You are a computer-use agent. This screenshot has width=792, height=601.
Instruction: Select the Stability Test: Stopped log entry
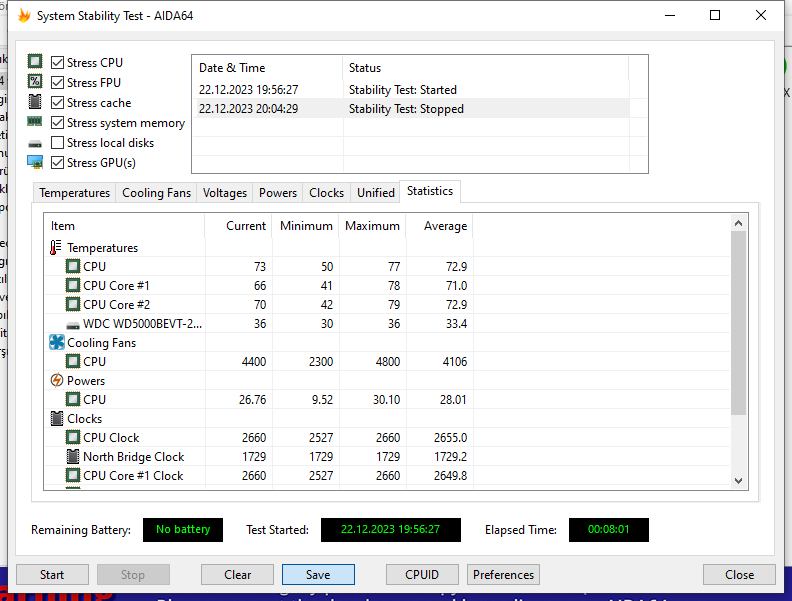point(411,109)
